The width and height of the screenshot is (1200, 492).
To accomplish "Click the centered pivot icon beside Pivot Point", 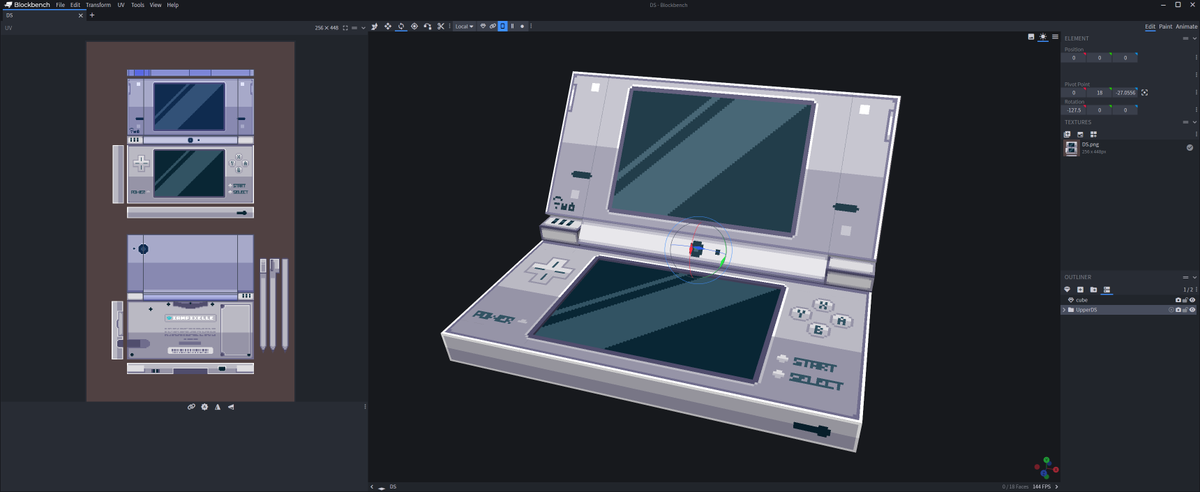I will (1144, 93).
